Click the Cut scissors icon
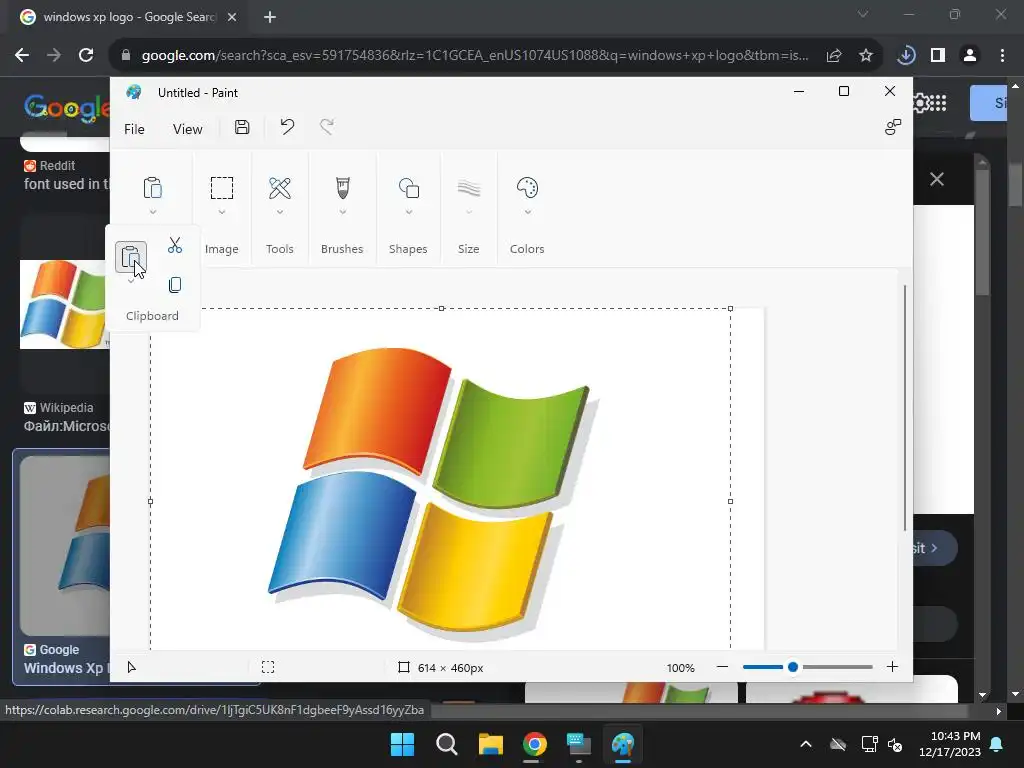 click(x=174, y=246)
